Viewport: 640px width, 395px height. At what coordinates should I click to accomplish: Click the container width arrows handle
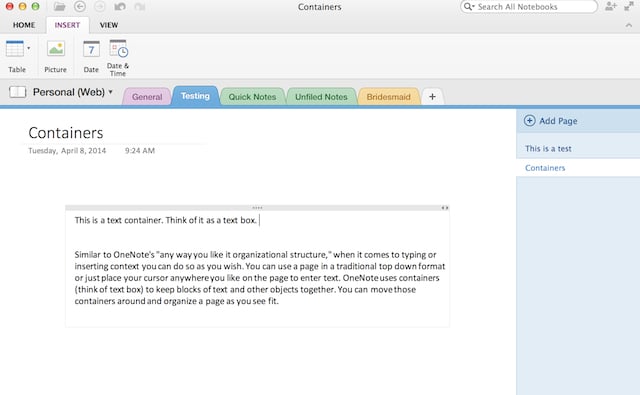coord(445,208)
